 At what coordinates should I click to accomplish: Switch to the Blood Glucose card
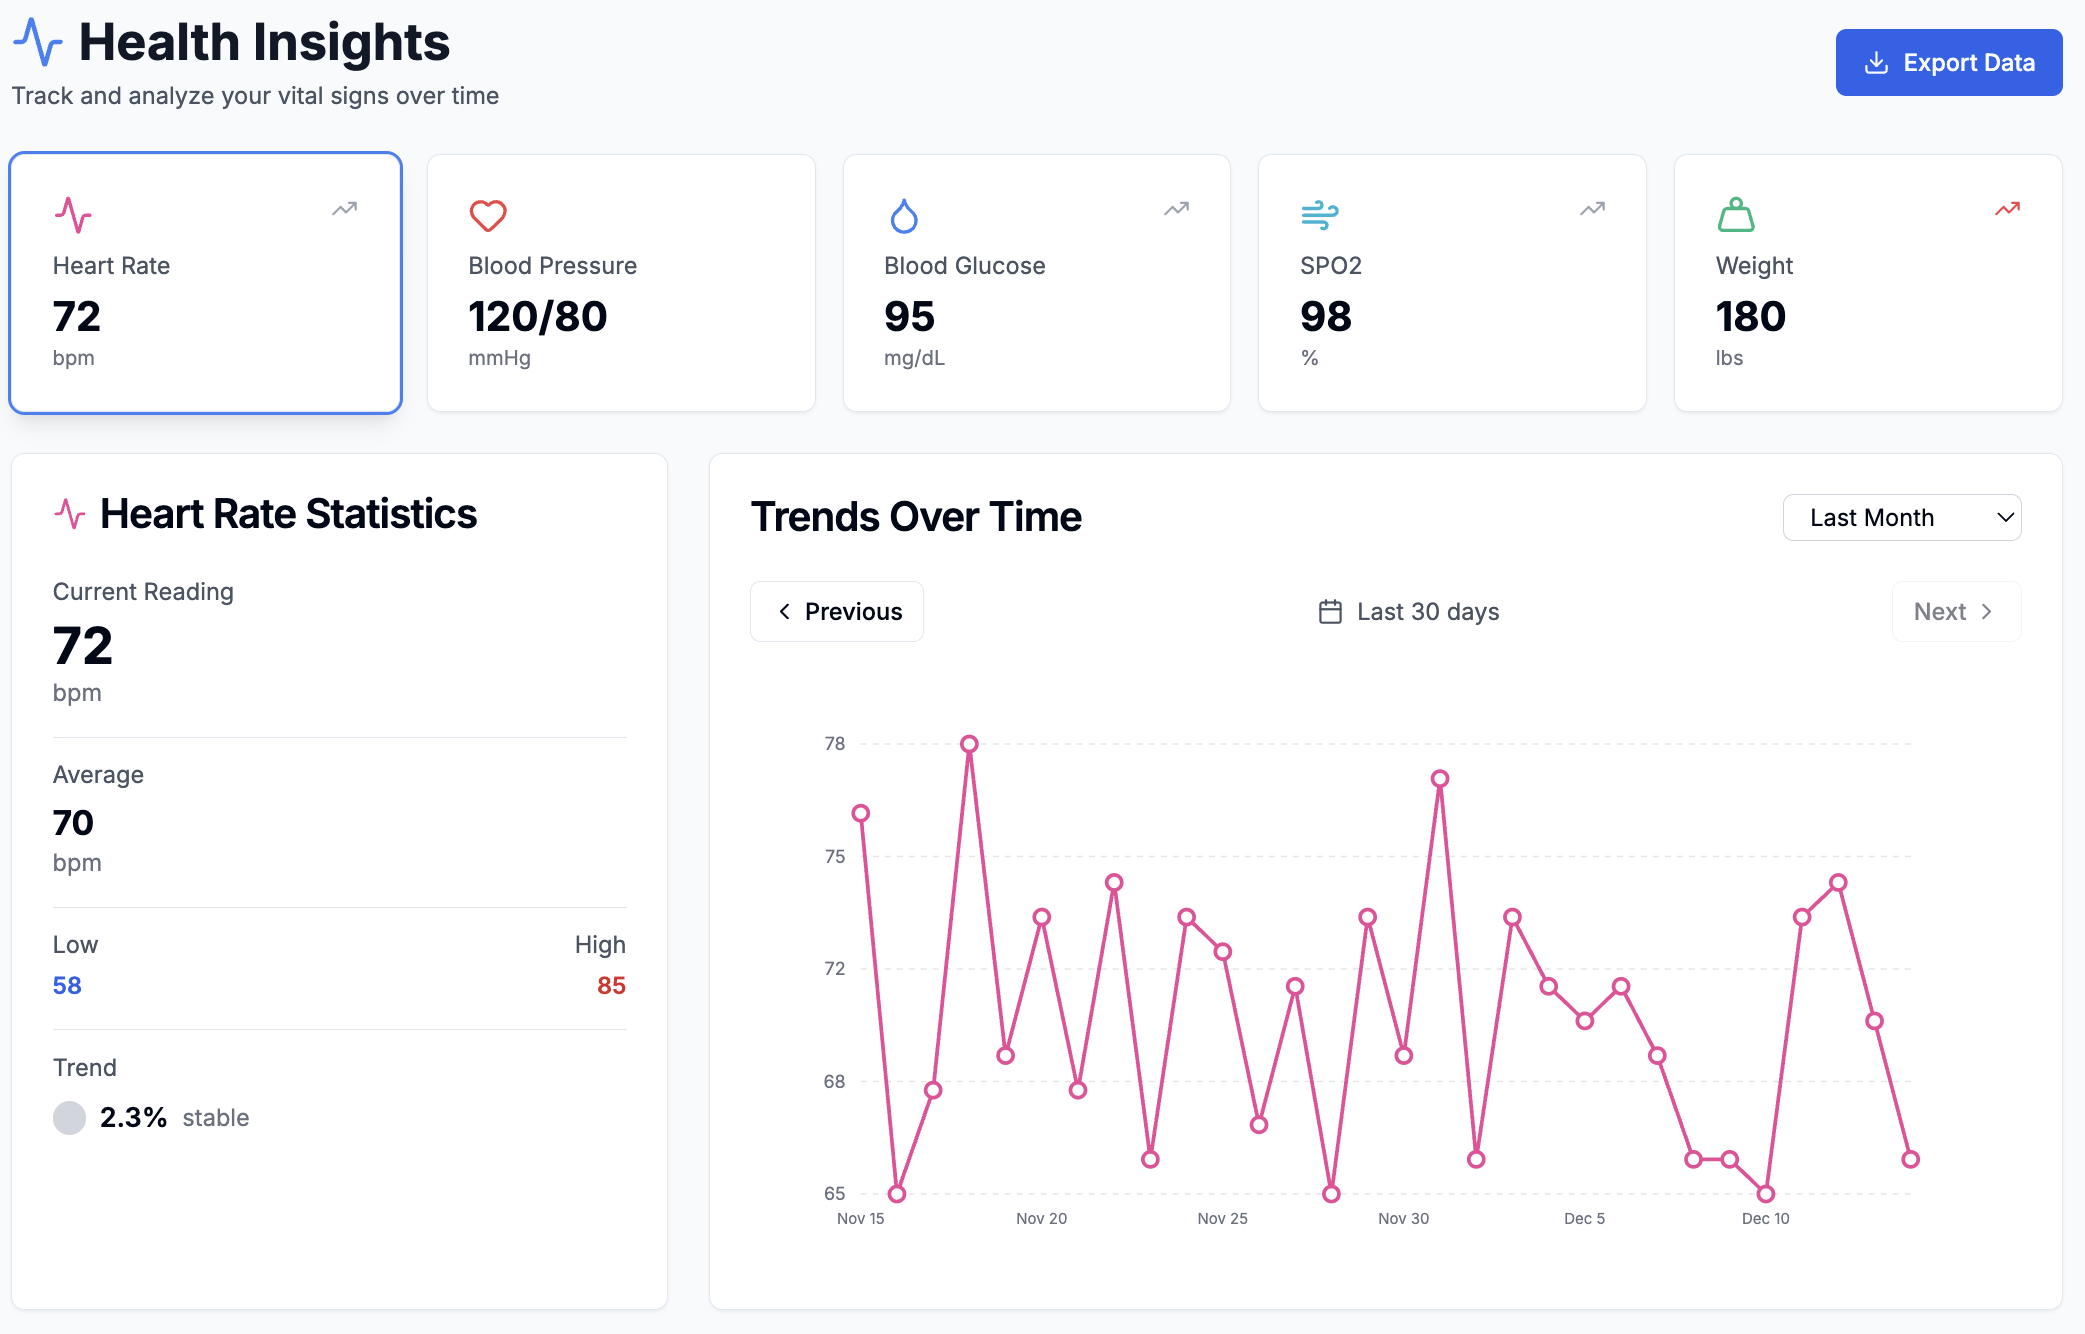click(1036, 283)
